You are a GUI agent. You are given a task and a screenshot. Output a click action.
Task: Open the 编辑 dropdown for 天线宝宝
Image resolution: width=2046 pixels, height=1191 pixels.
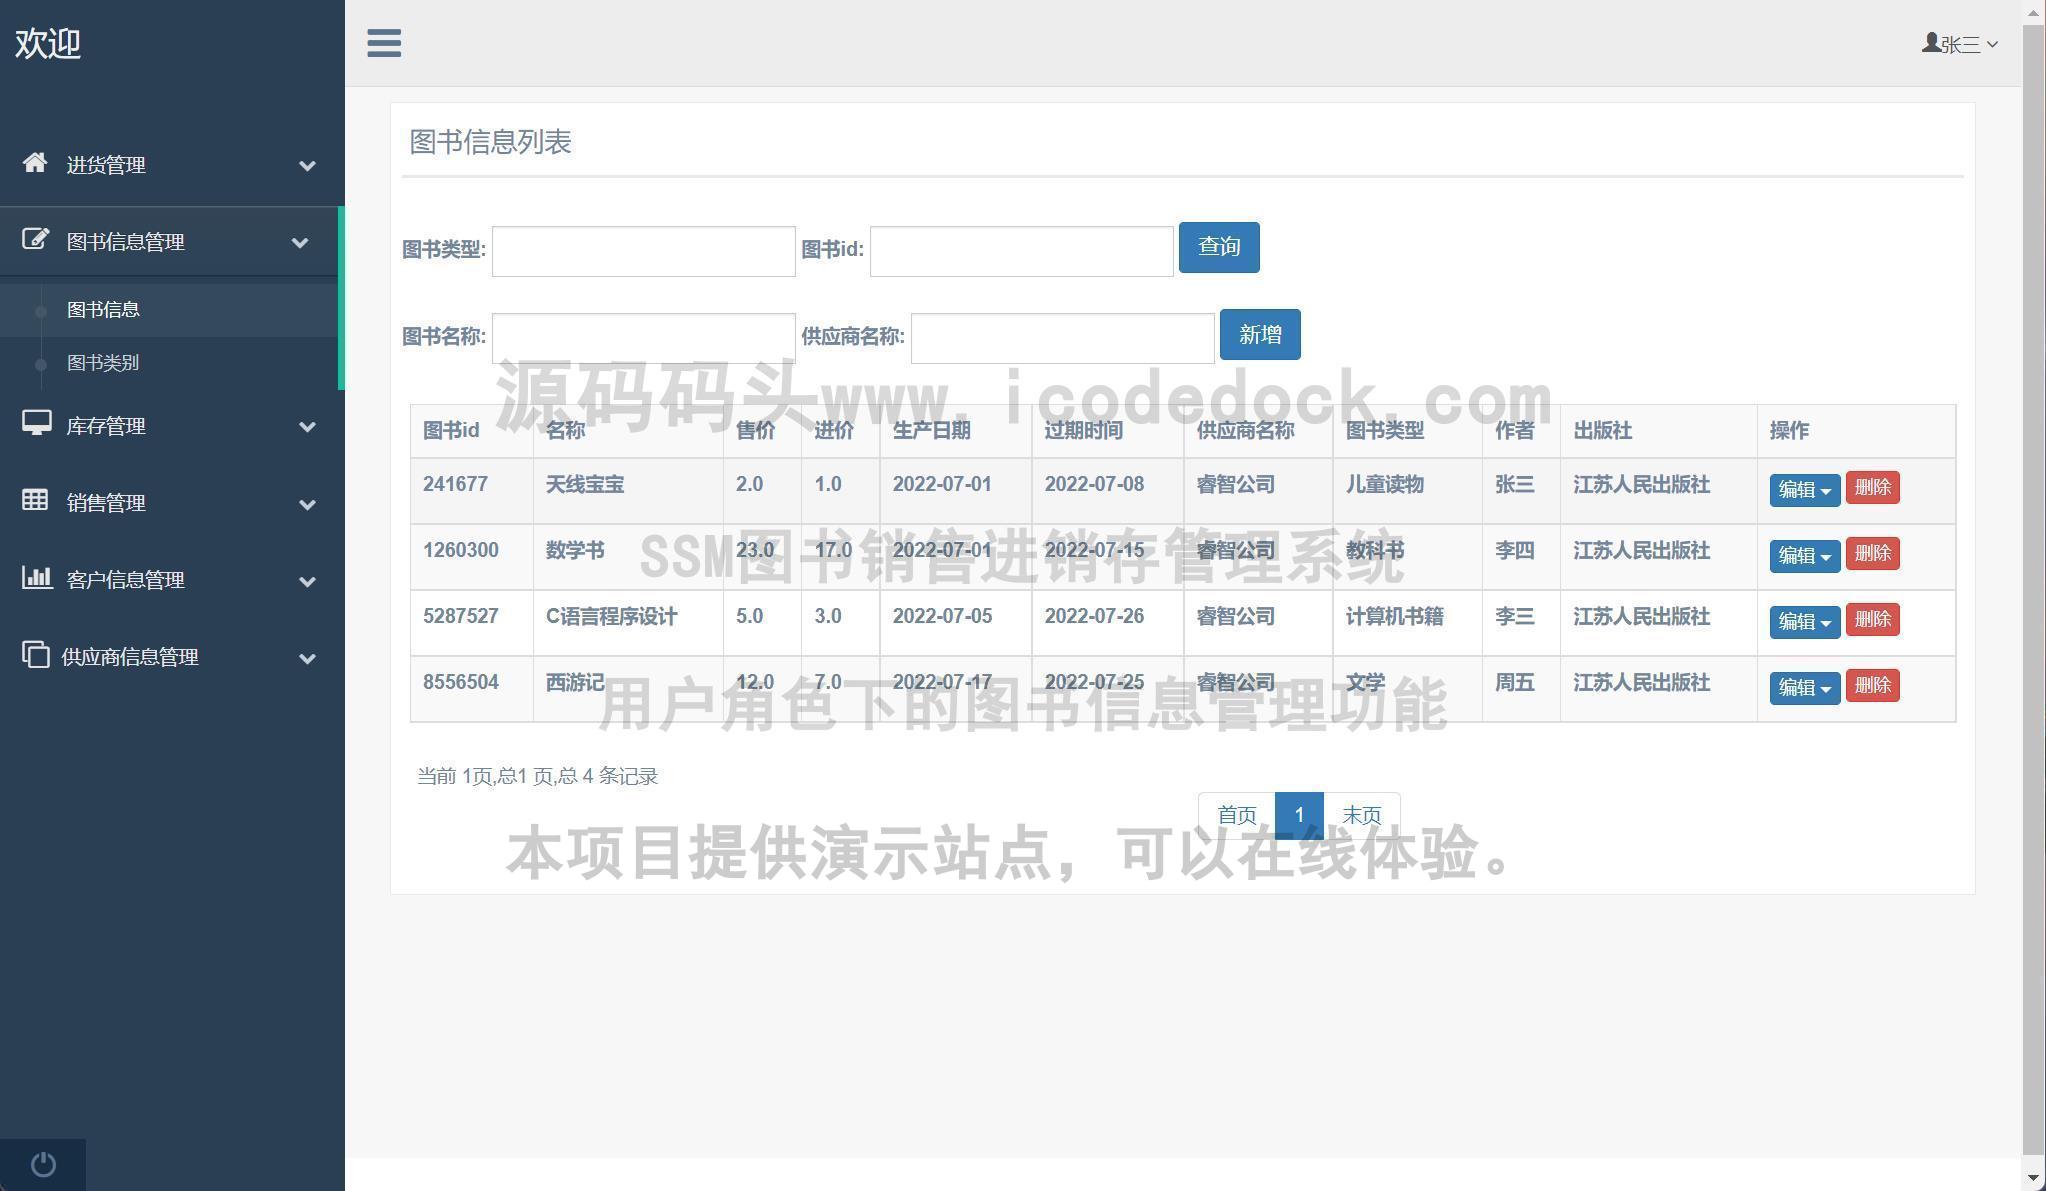point(1804,490)
